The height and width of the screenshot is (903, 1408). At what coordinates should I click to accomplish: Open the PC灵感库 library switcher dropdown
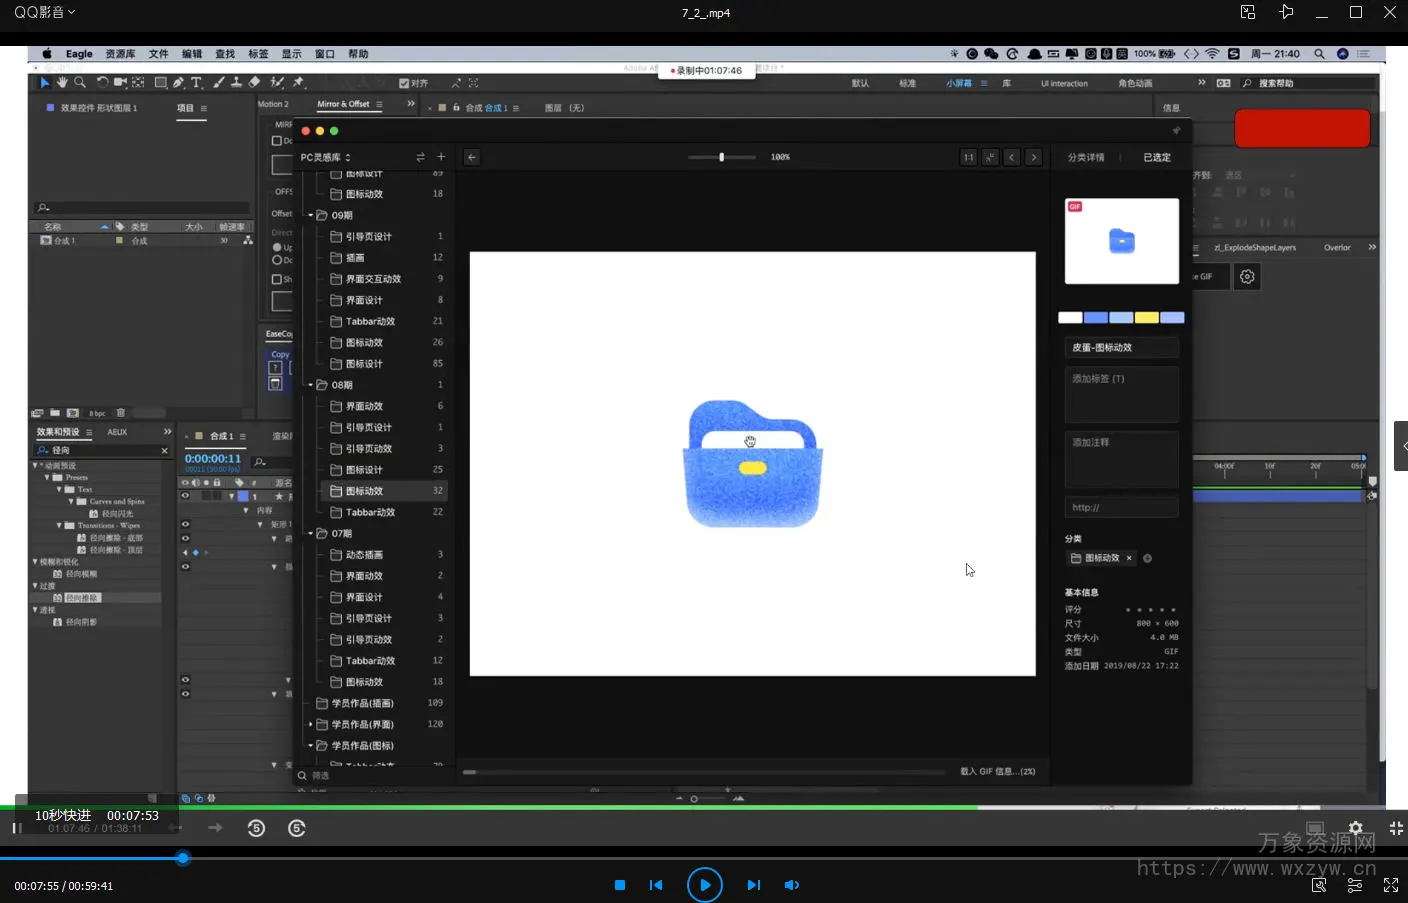pos(326,157)
